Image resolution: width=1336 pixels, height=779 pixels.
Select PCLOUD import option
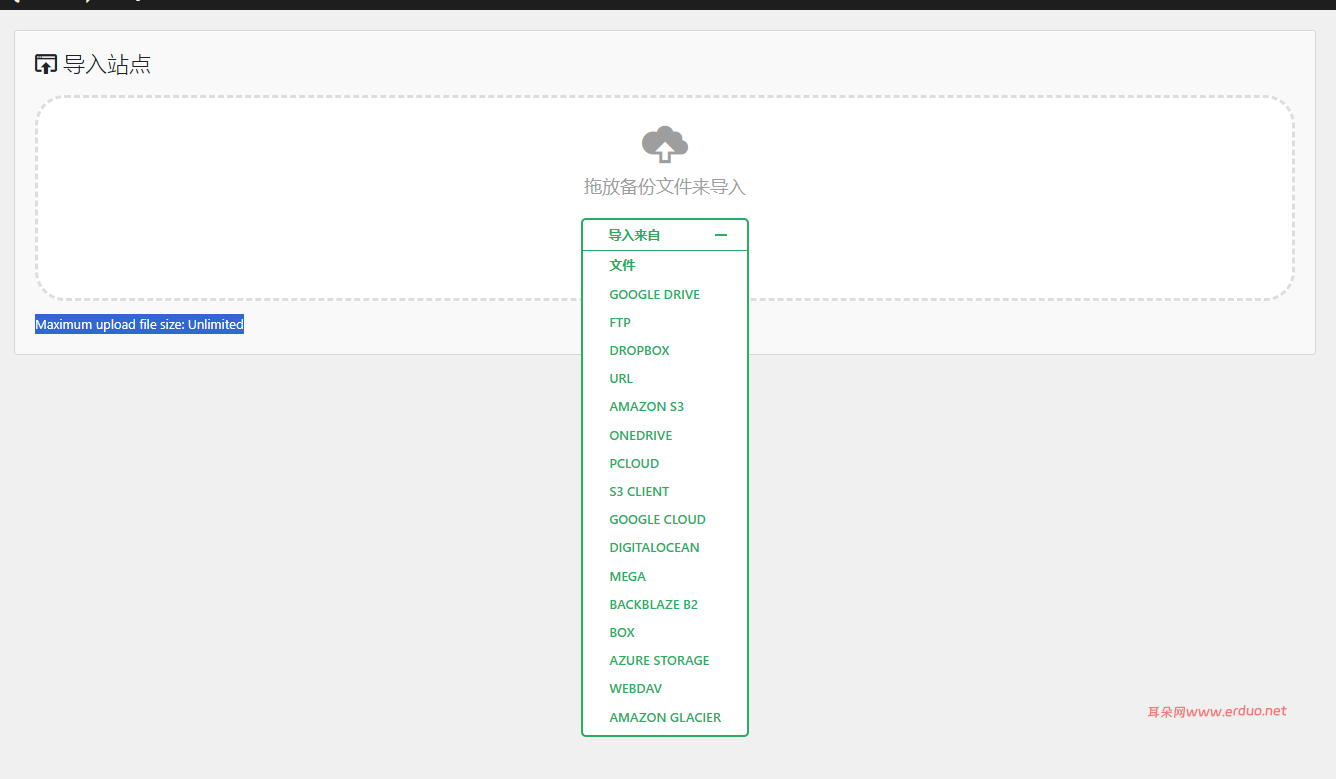634,463
